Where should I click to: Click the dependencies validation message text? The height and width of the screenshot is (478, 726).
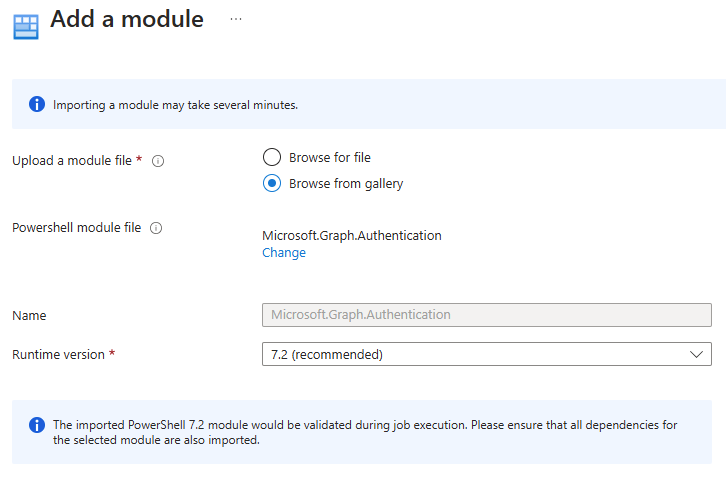pos(365,432)
